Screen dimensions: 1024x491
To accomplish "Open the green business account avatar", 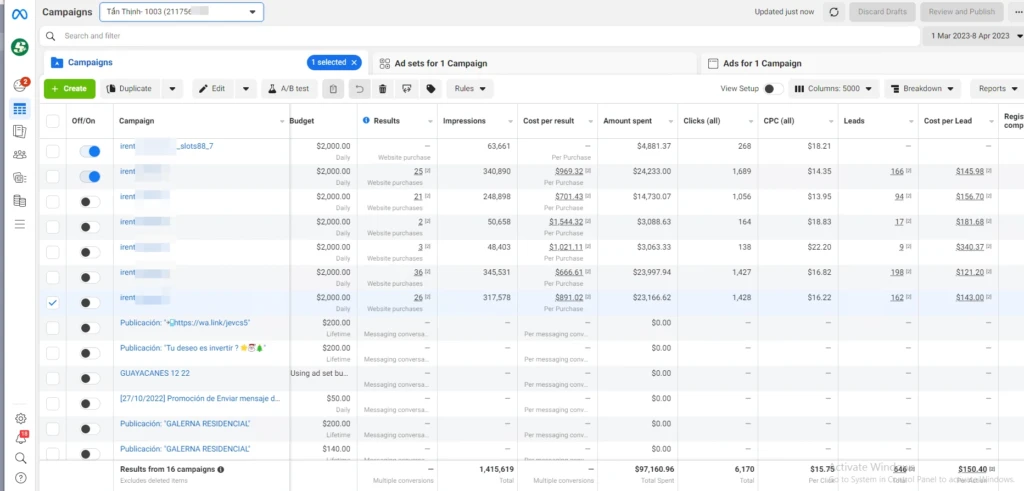I will (x=20, y=46).
